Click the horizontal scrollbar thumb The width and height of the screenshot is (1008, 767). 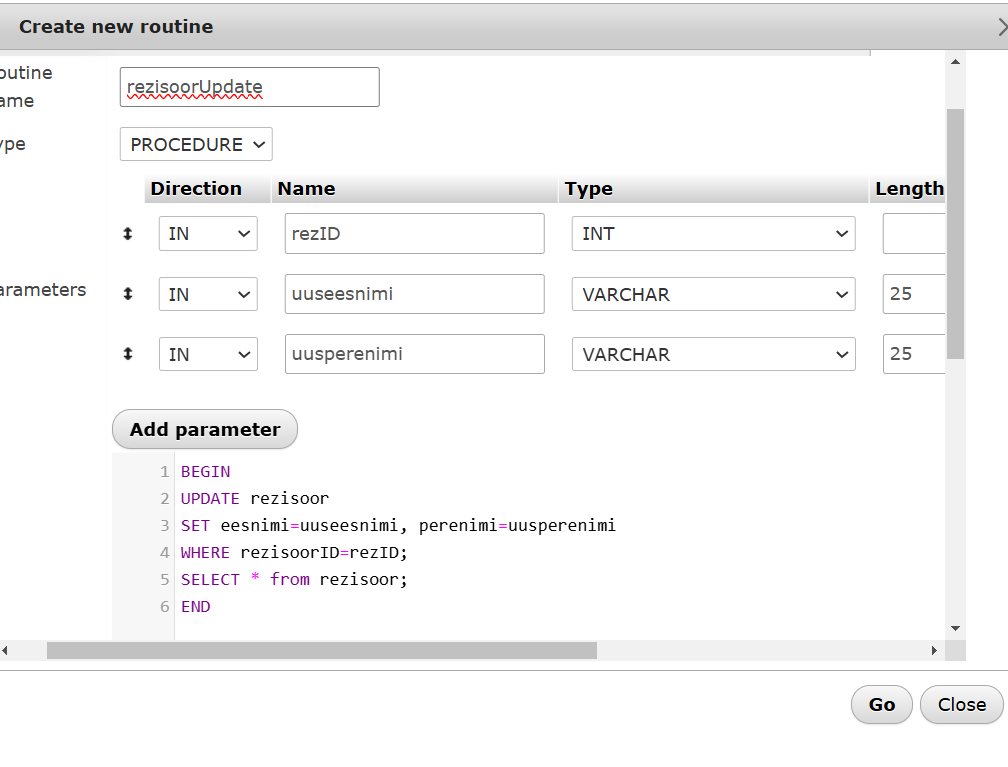321,650
